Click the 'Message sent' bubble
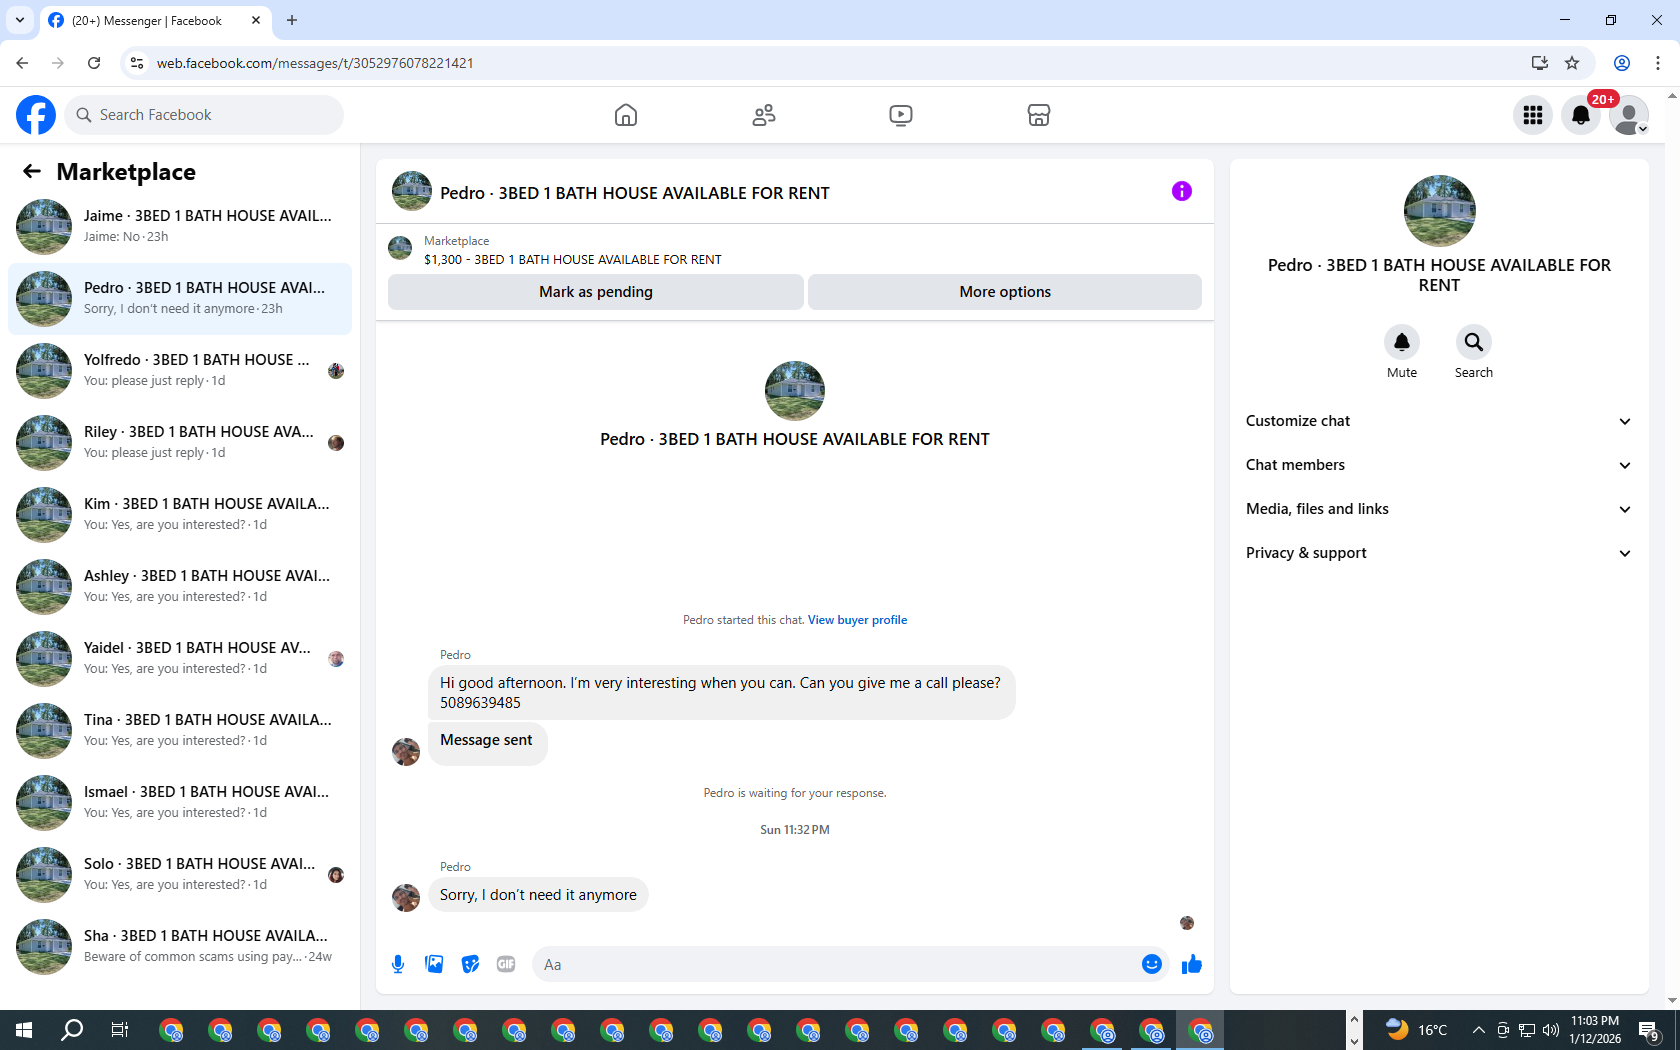The width and height of the screenshot is (1680, 1050). coord(487,743)
